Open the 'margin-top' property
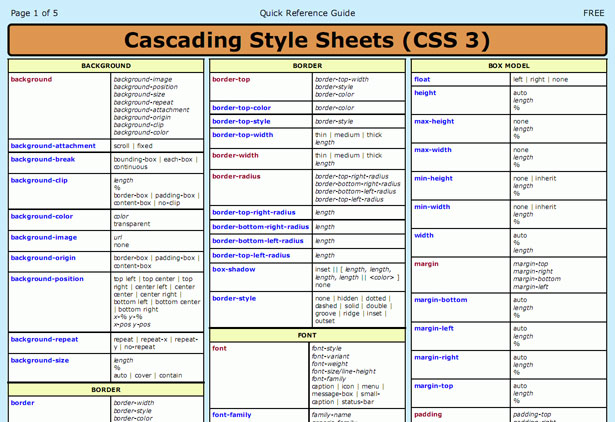 tap(433, 386)
